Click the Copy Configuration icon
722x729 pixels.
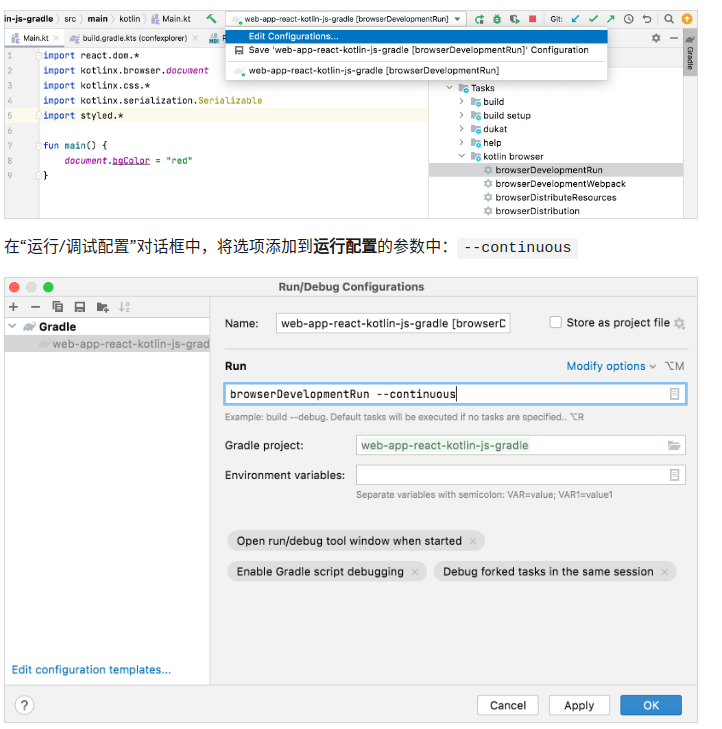click(58, 307)
